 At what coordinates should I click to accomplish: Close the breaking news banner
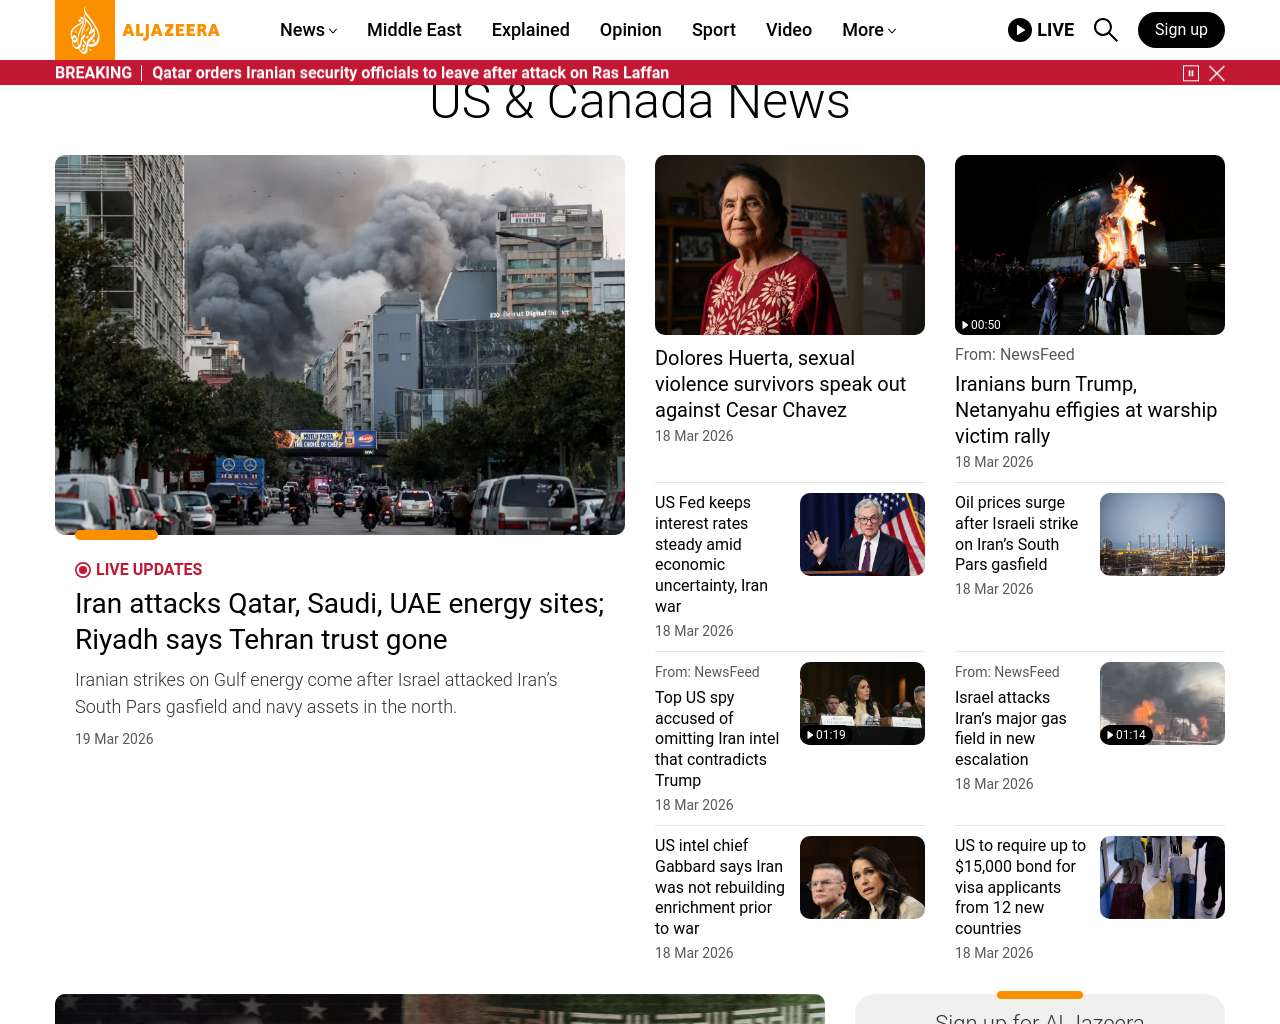[x=1217, y=73]
